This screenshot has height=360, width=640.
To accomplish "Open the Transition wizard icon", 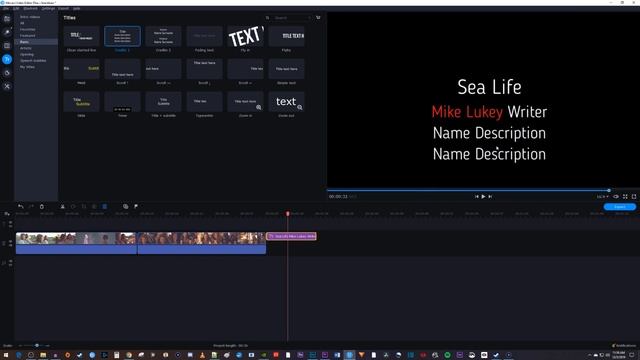I will (125, 207).
